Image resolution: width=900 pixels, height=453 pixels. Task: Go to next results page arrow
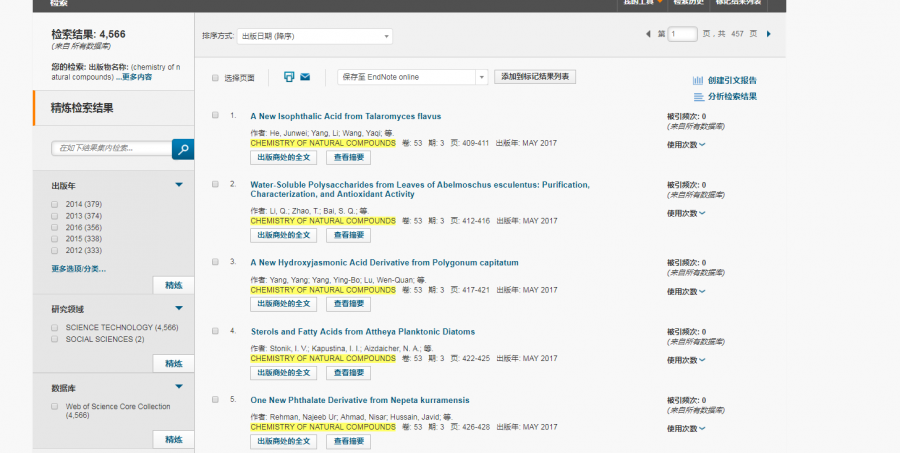click(x=769, y=34)
